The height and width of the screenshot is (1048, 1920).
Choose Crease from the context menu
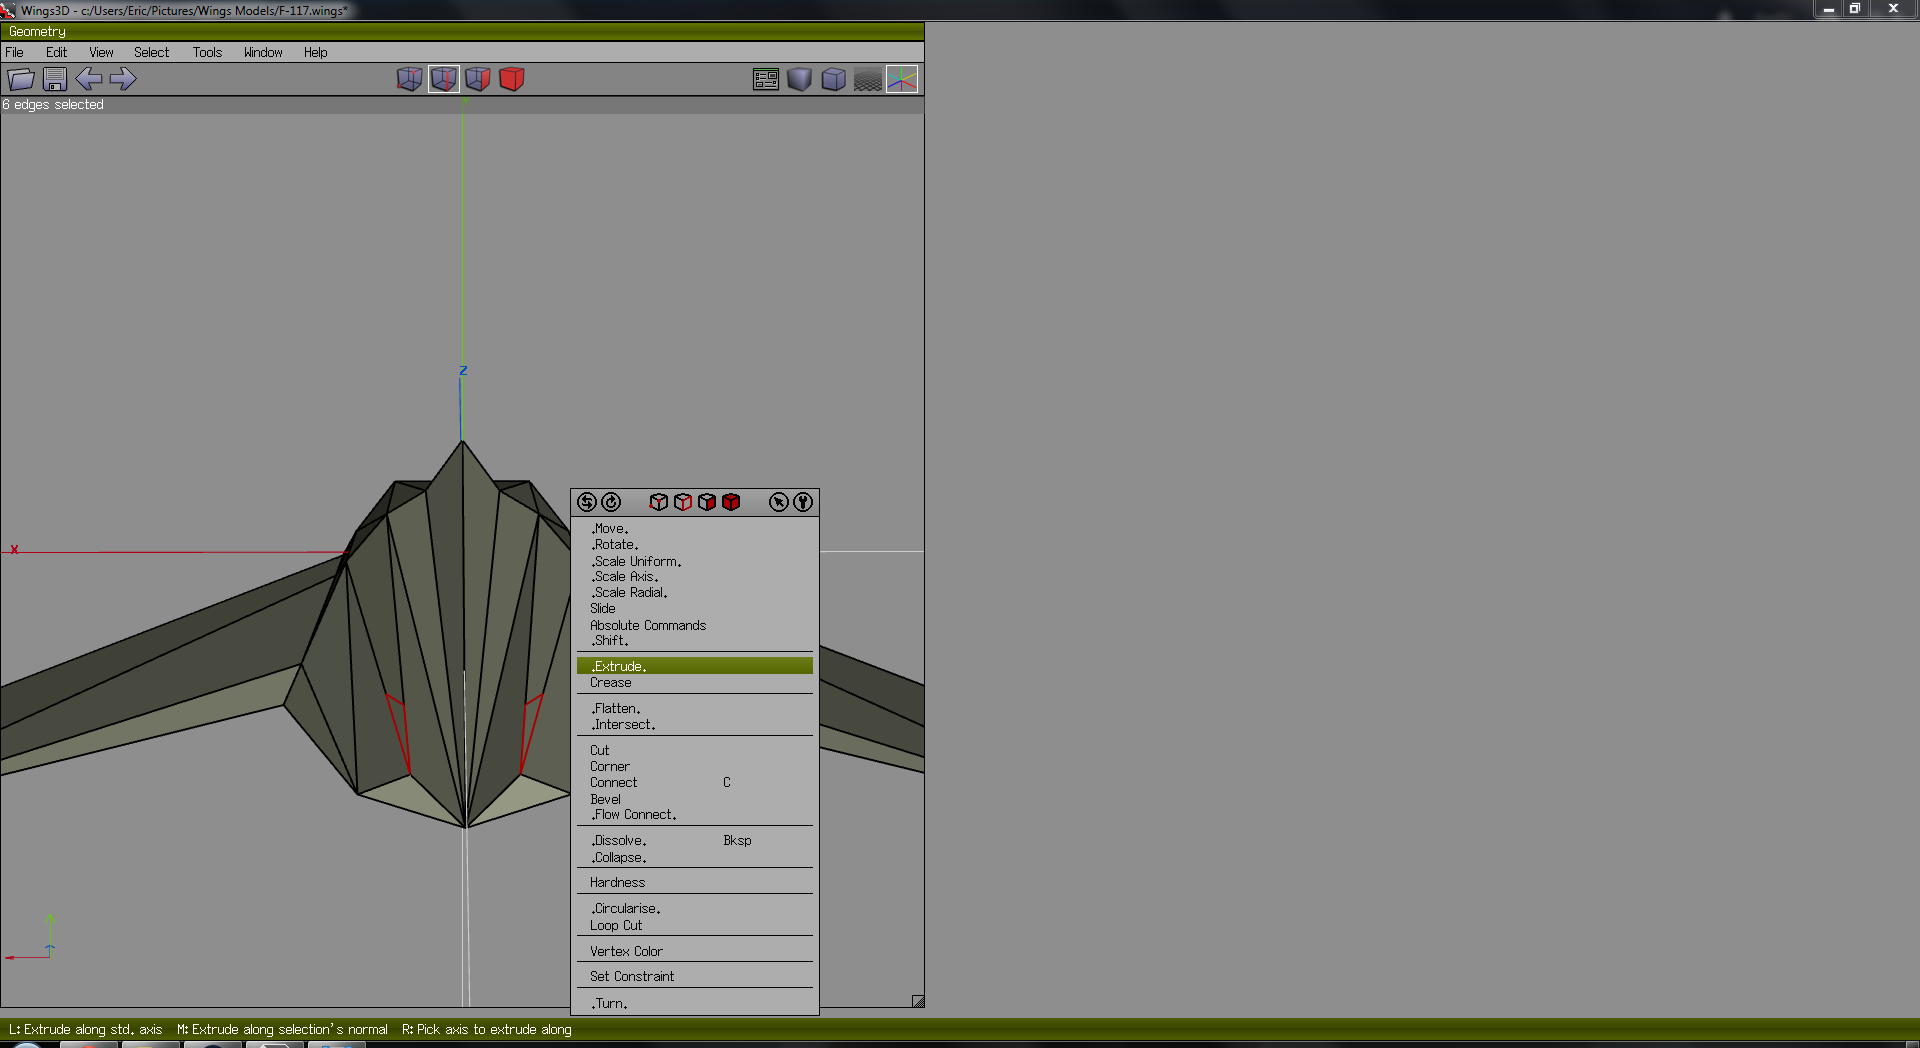point(695,683)
